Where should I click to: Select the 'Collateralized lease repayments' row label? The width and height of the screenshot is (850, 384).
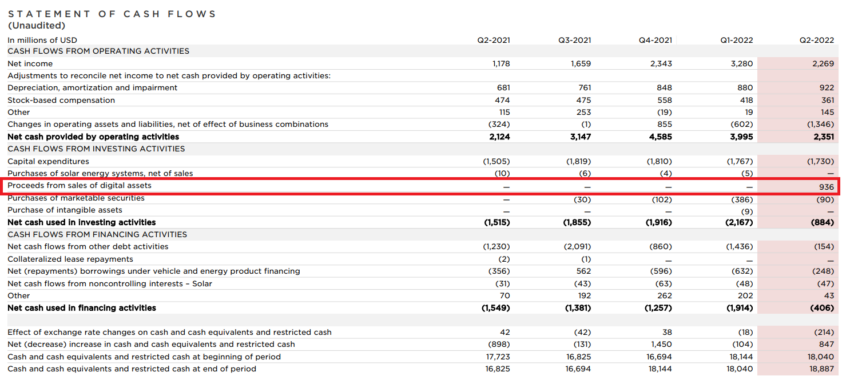(x=70, y=259)
